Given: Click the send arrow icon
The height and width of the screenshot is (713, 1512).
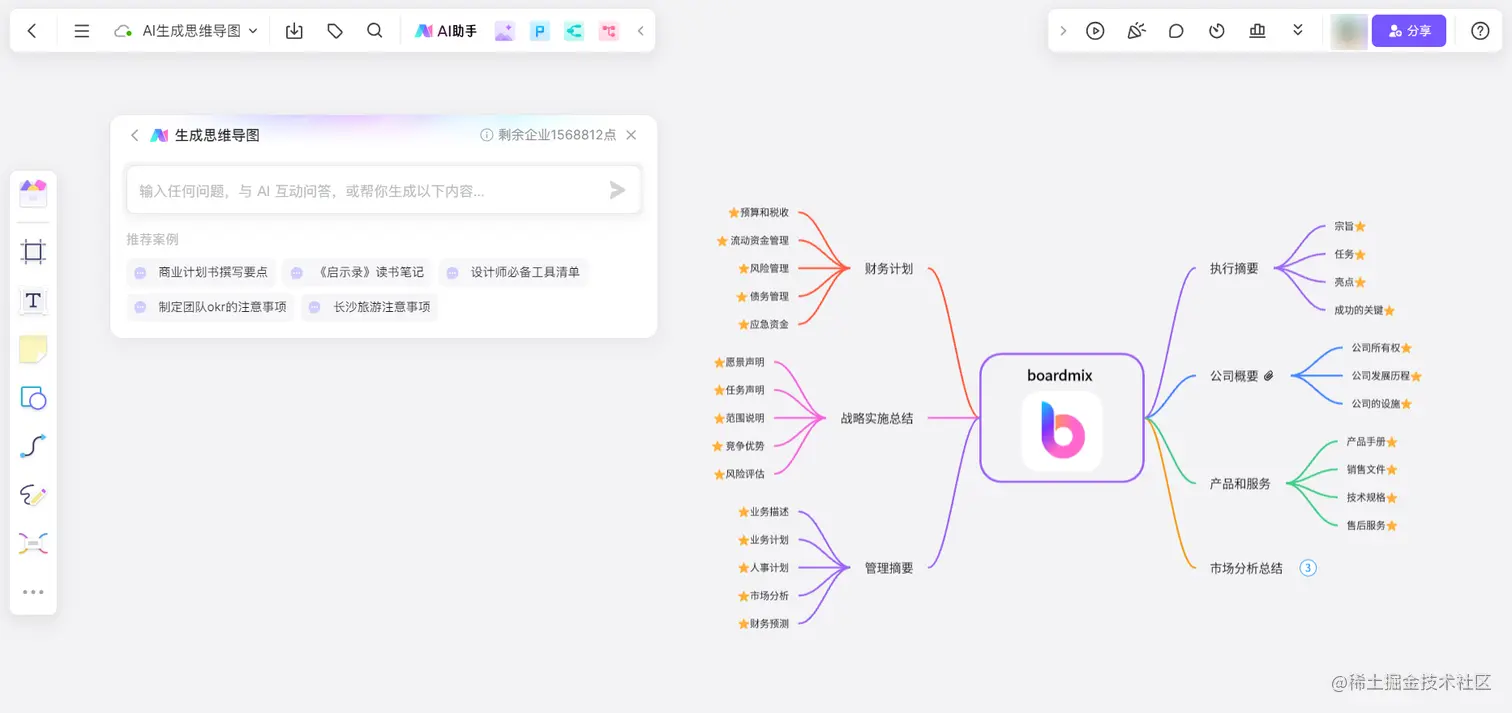Looking at the screenshot, I should point(617,190).
